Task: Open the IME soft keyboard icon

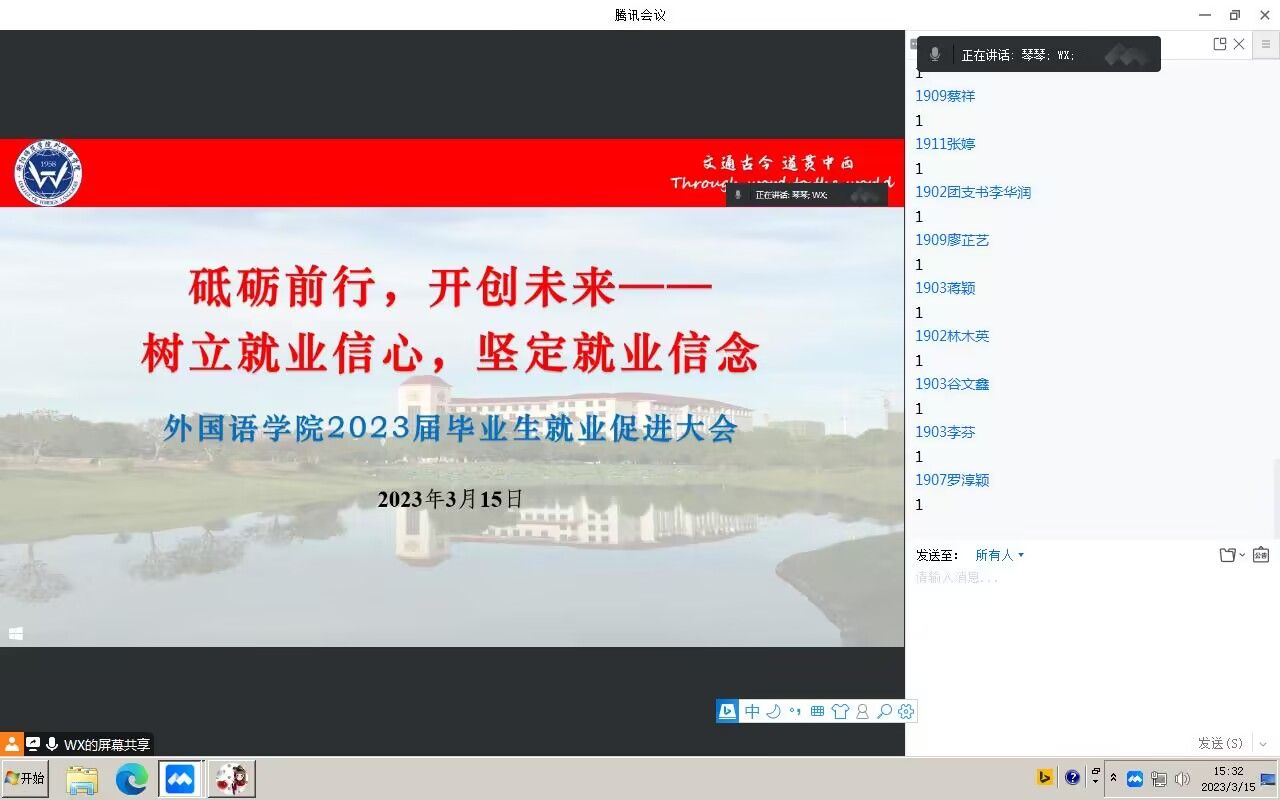Action: [817, 711]
